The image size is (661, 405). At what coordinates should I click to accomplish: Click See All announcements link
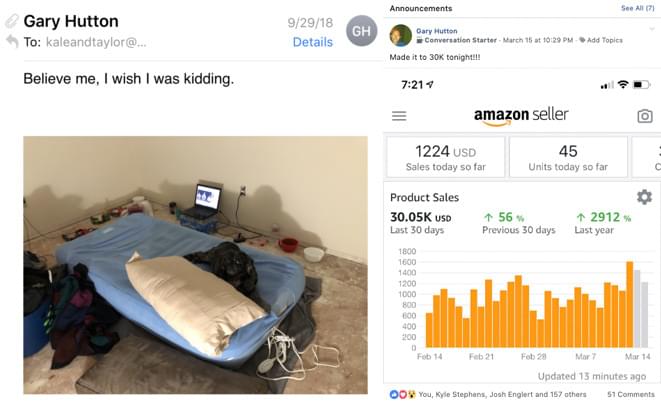(637, 8)
